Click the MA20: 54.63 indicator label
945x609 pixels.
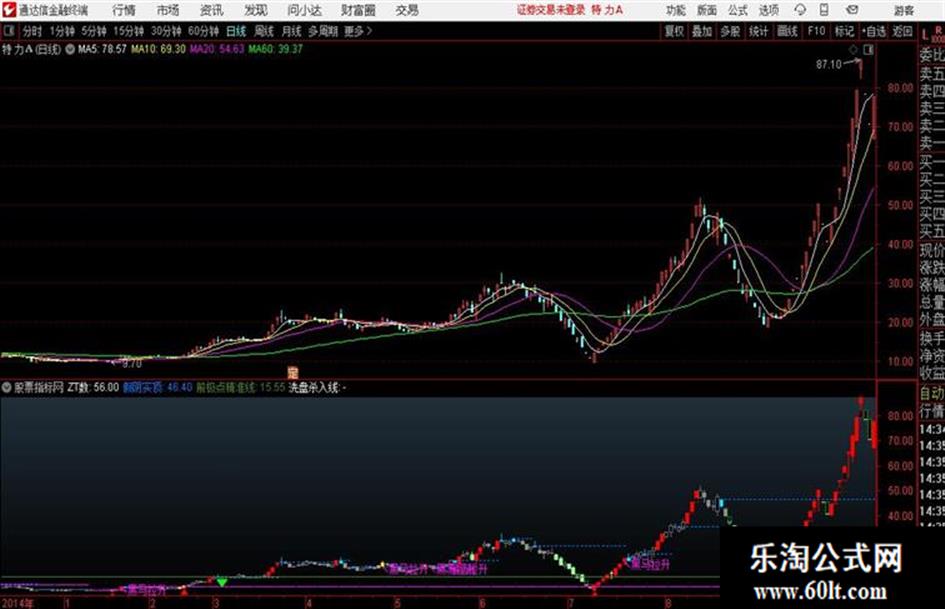[x=217, y=49]
